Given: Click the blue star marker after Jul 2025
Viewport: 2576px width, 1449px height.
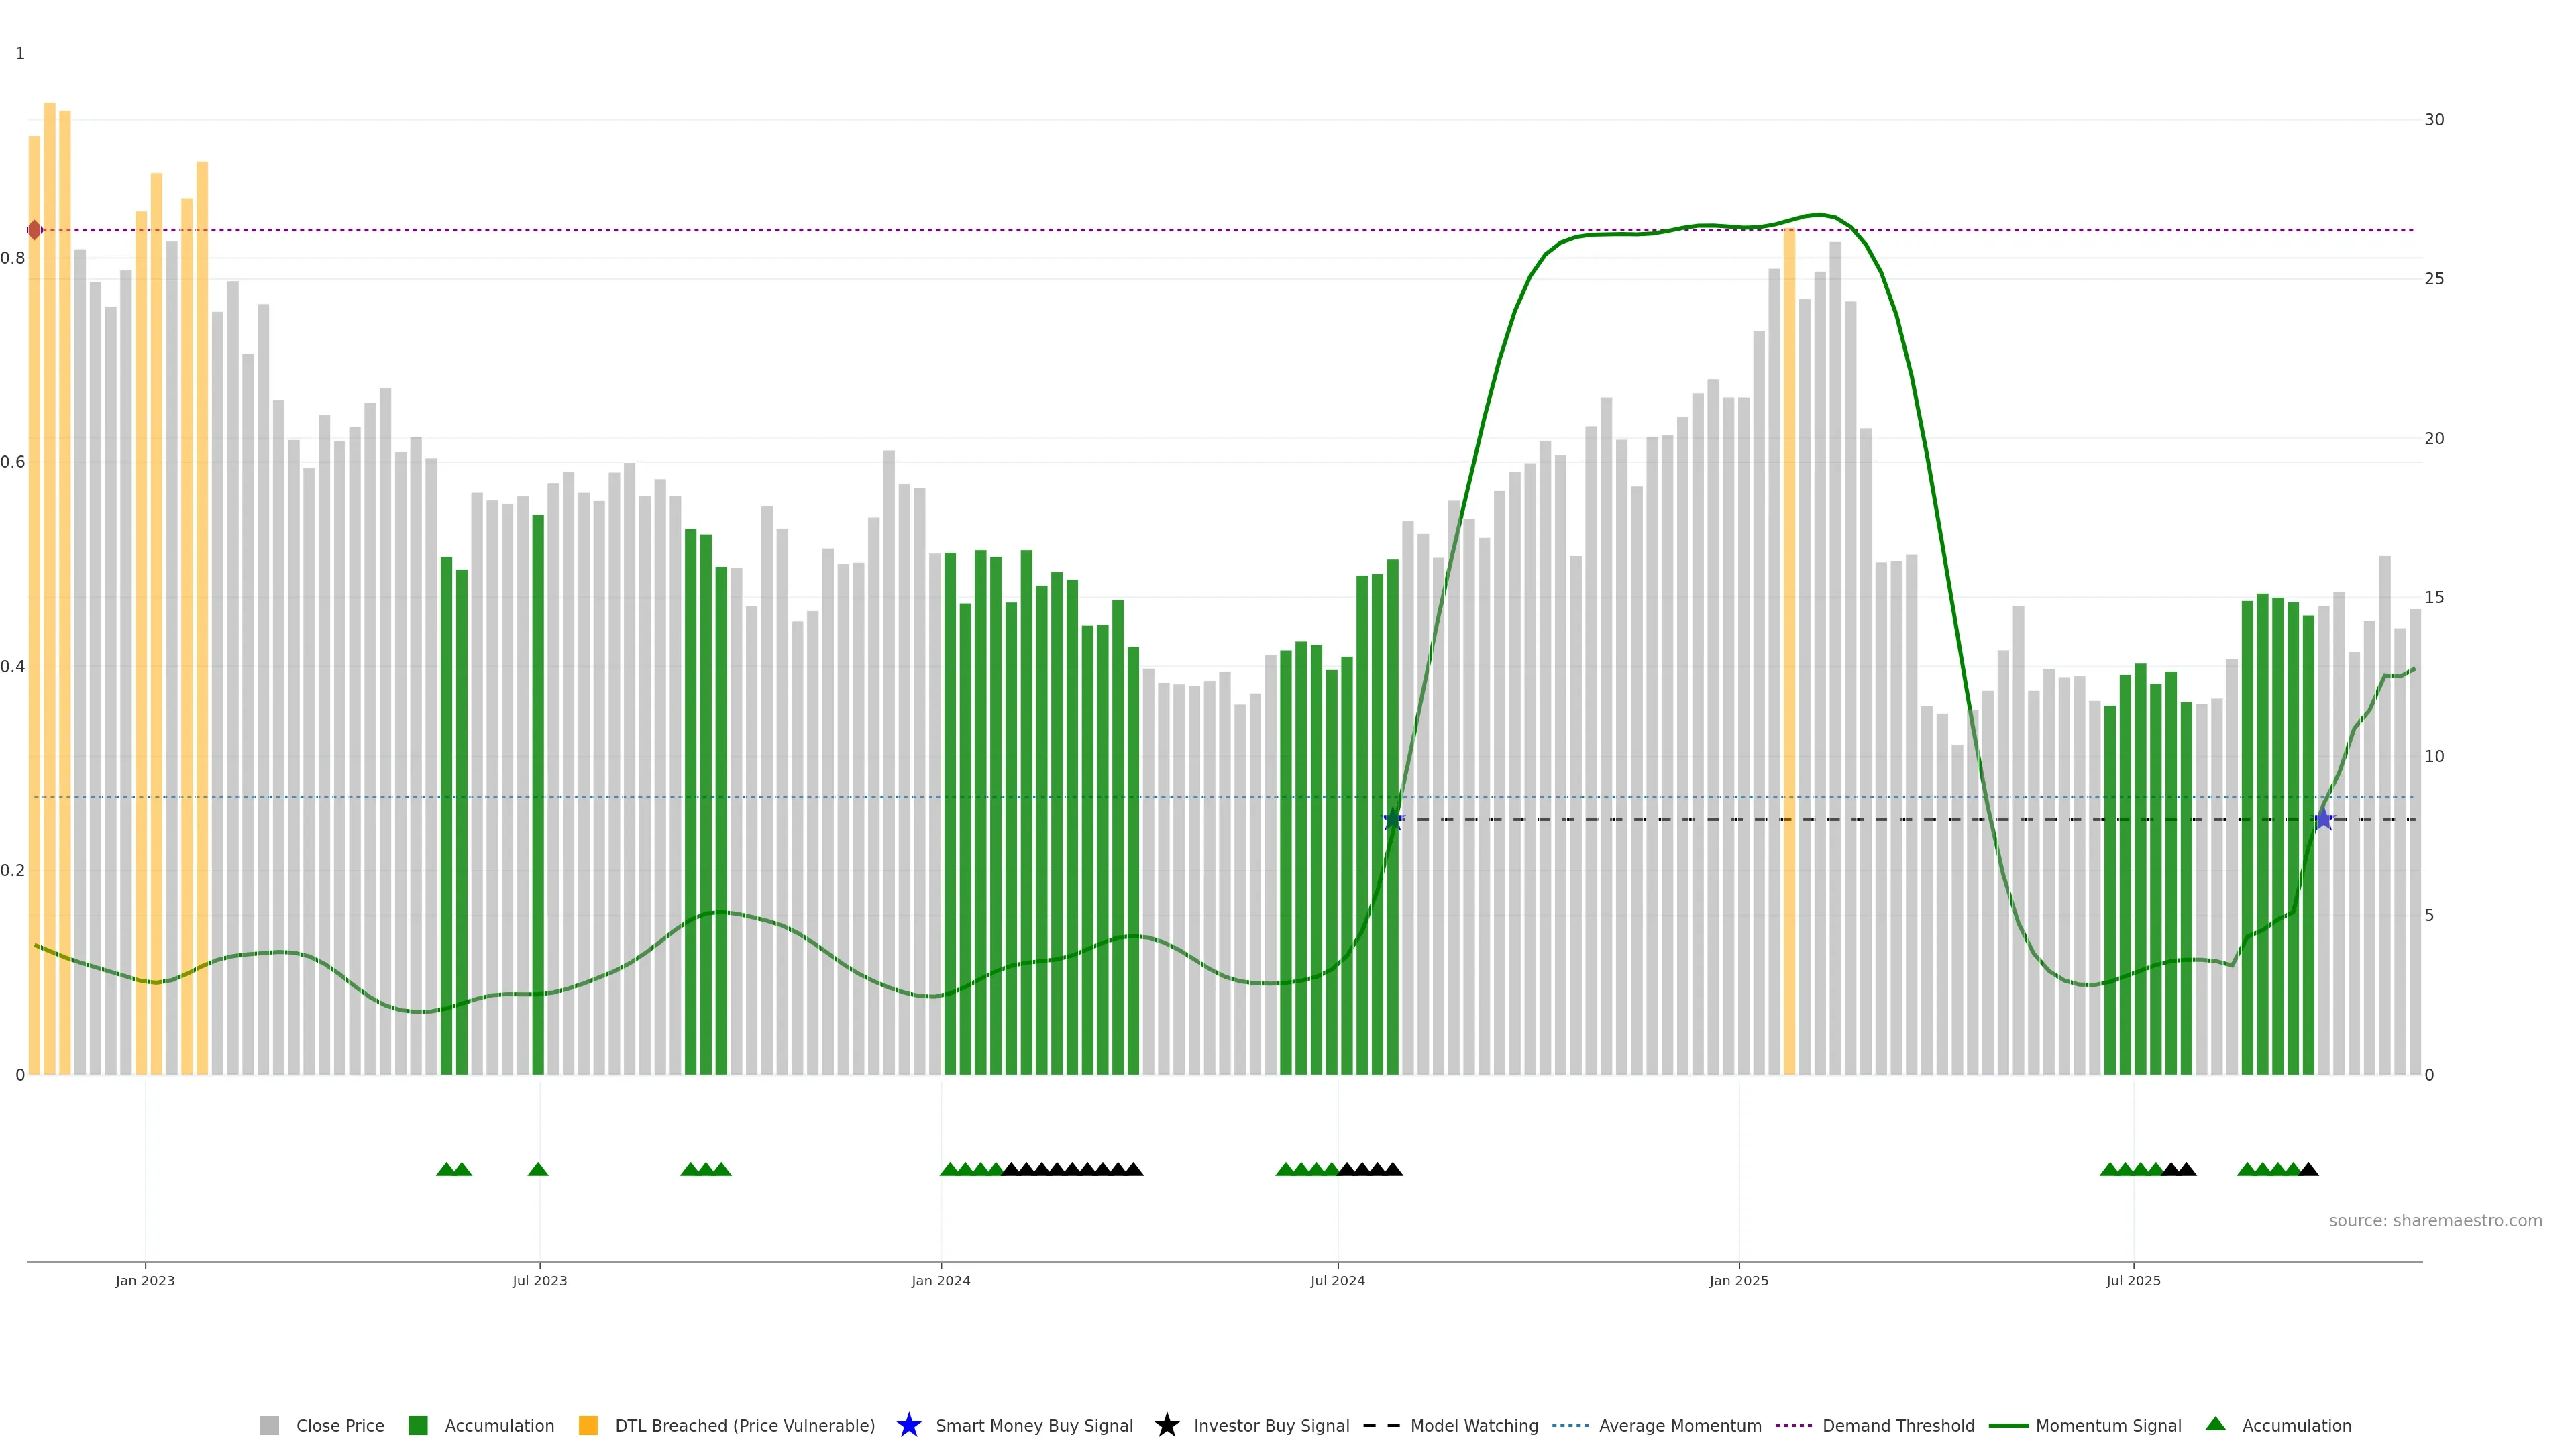Looking at the screenshot, I should click(x=2324, y=820).
